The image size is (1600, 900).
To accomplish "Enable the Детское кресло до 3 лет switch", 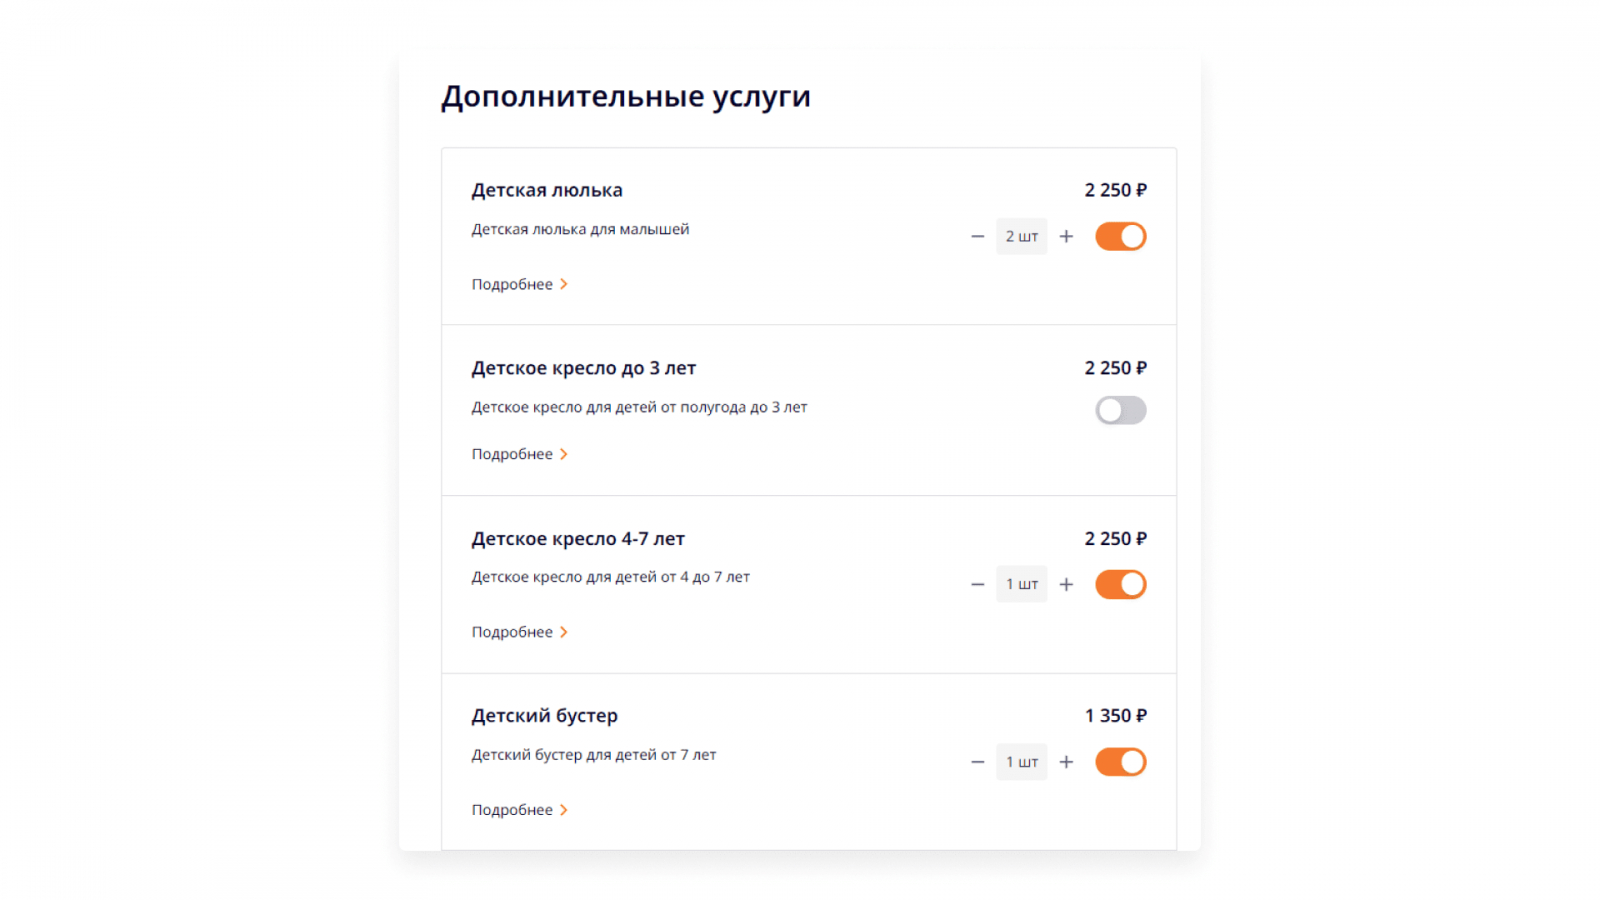I will [x=1120, y=410].
